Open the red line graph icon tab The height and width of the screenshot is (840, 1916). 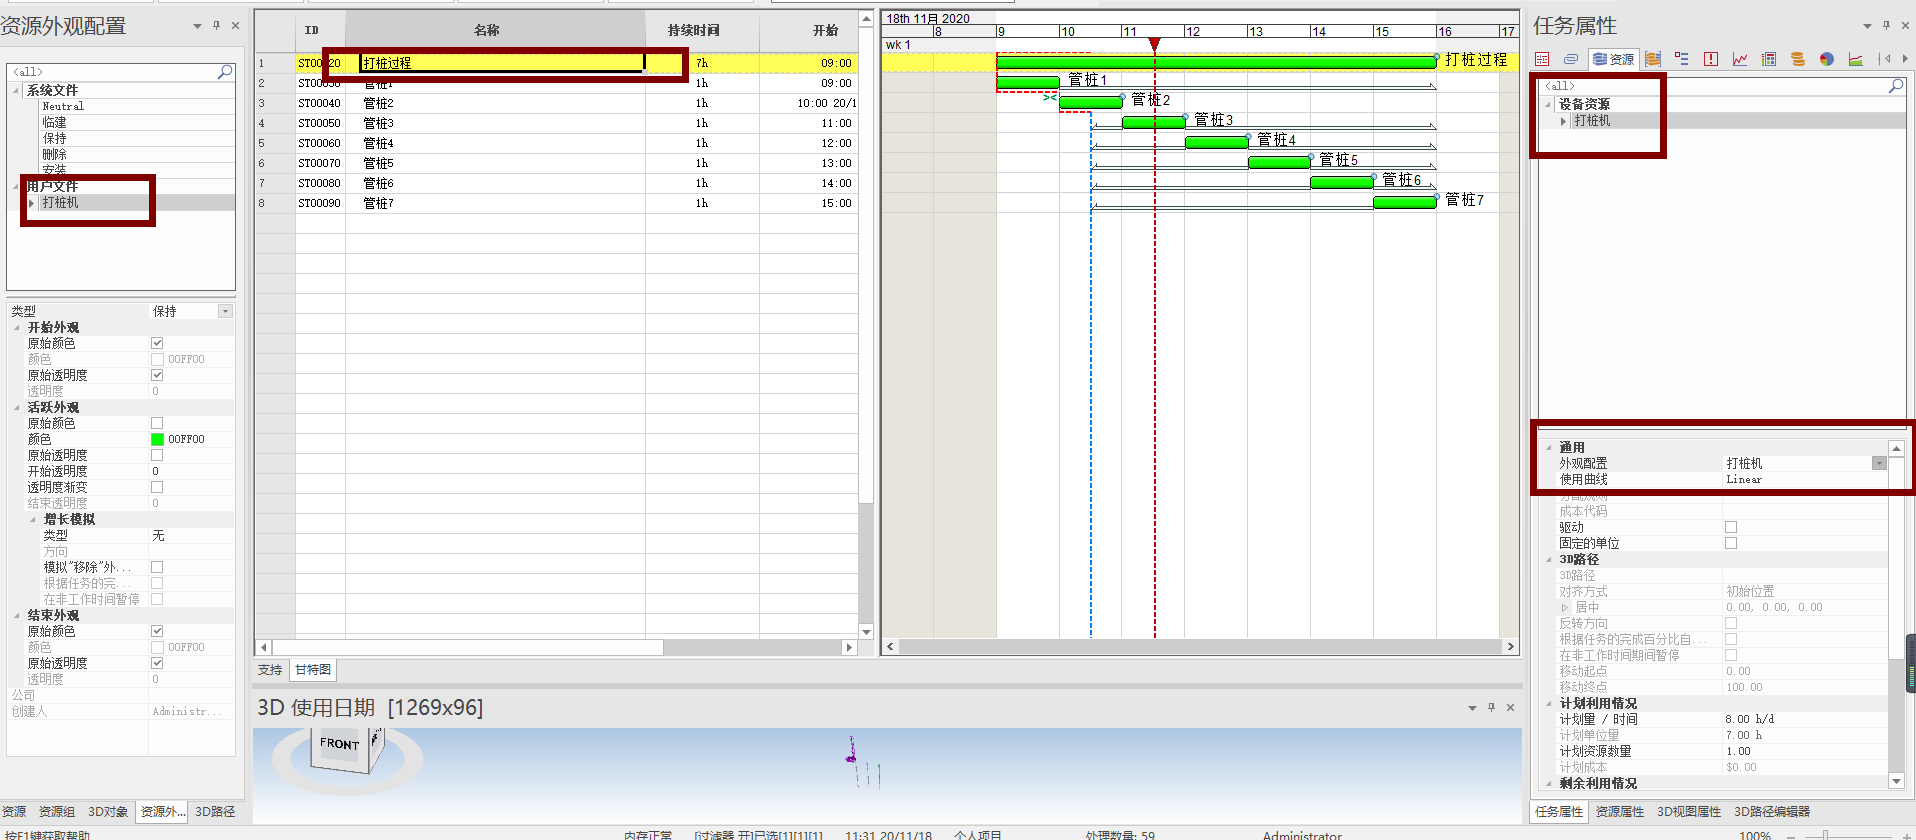point(1740,59)
